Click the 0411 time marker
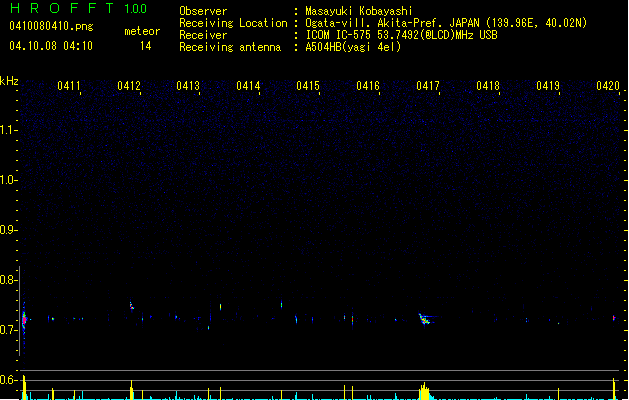The image size is (629, 400). 69,86
